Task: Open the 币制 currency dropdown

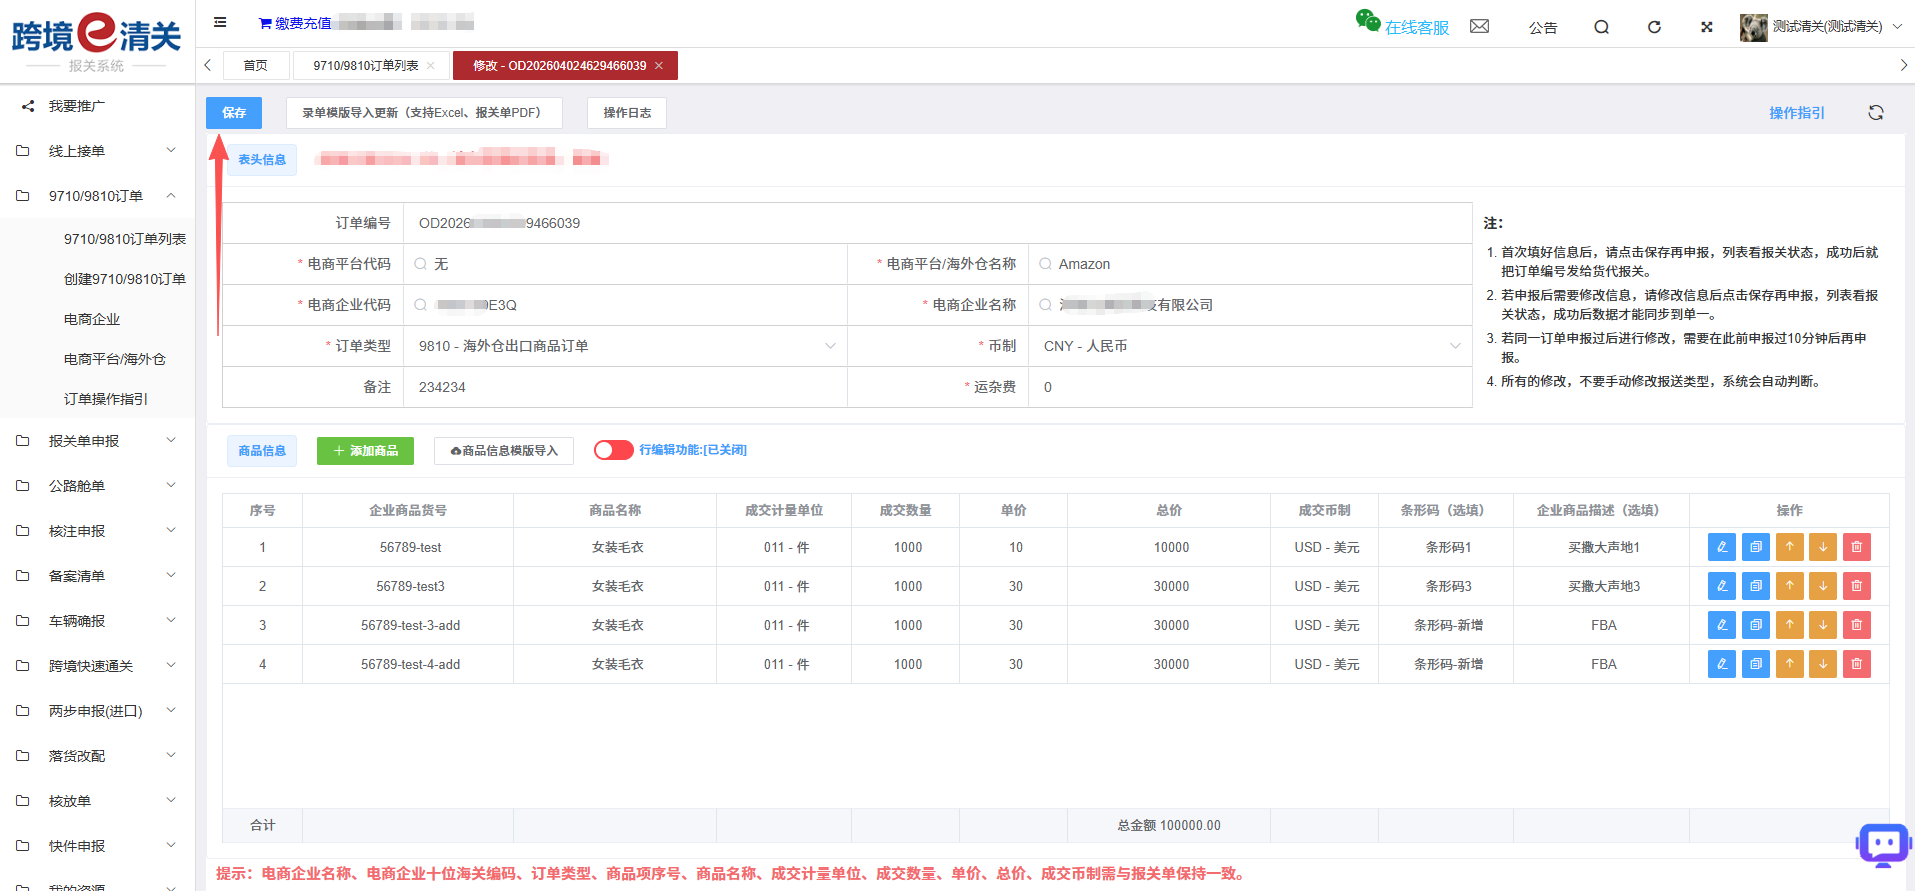Action: click(1250, 346)
